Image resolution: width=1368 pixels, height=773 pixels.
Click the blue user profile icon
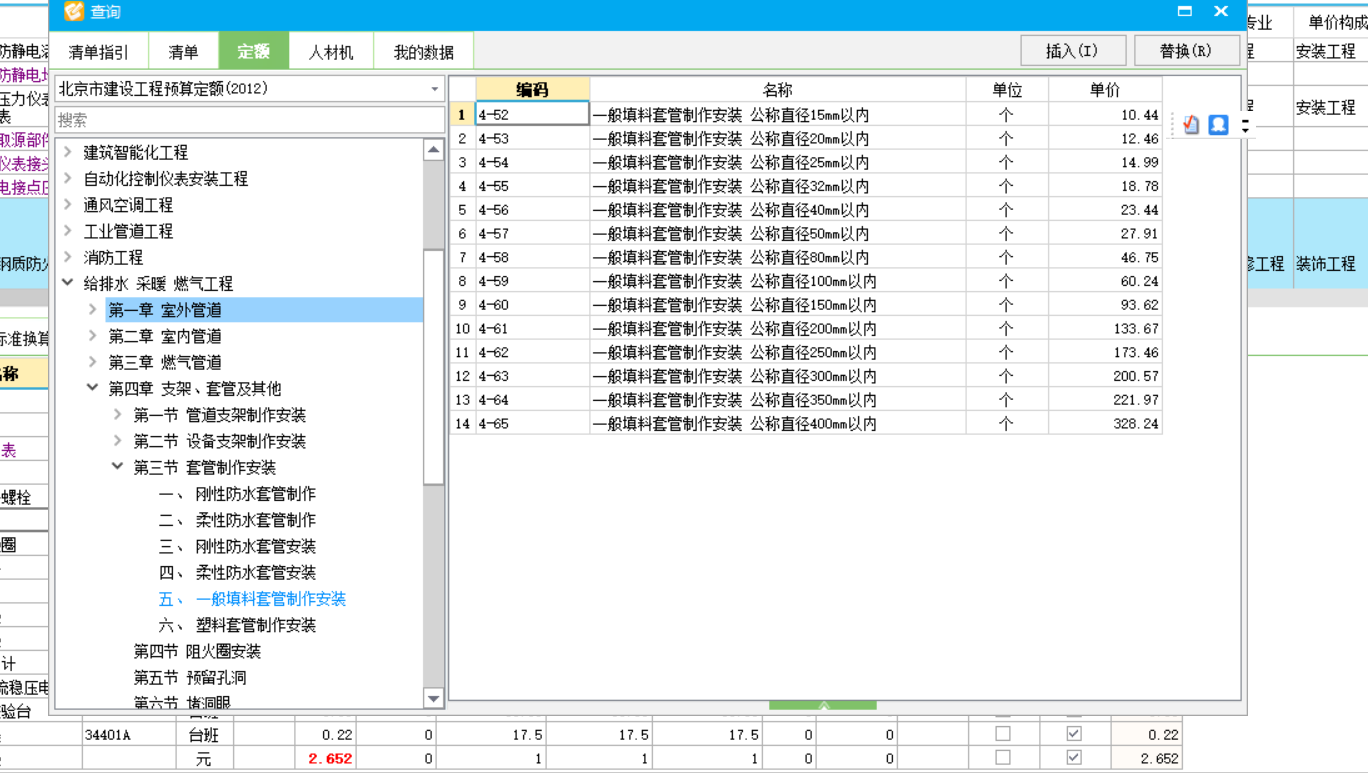coord(1218,125)
